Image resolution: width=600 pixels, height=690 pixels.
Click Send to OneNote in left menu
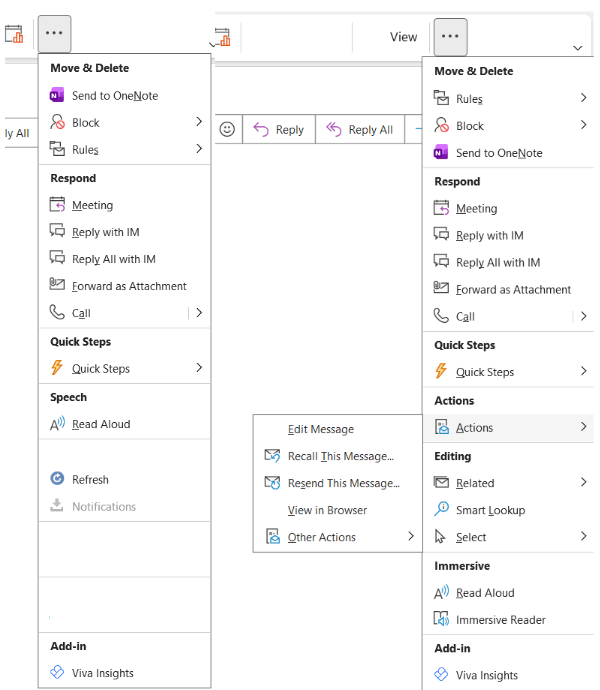pyautogui.click(x=124, y=95)
